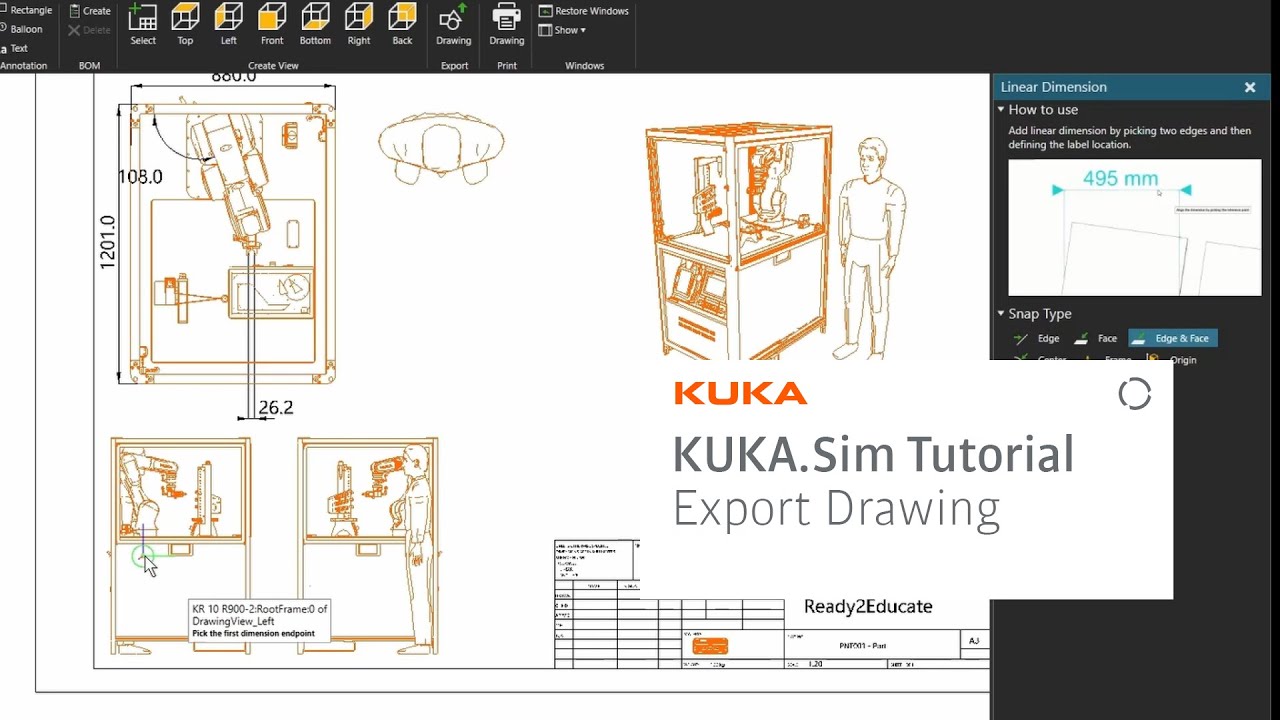Click the Export Drawing icon

click(453, 25)
